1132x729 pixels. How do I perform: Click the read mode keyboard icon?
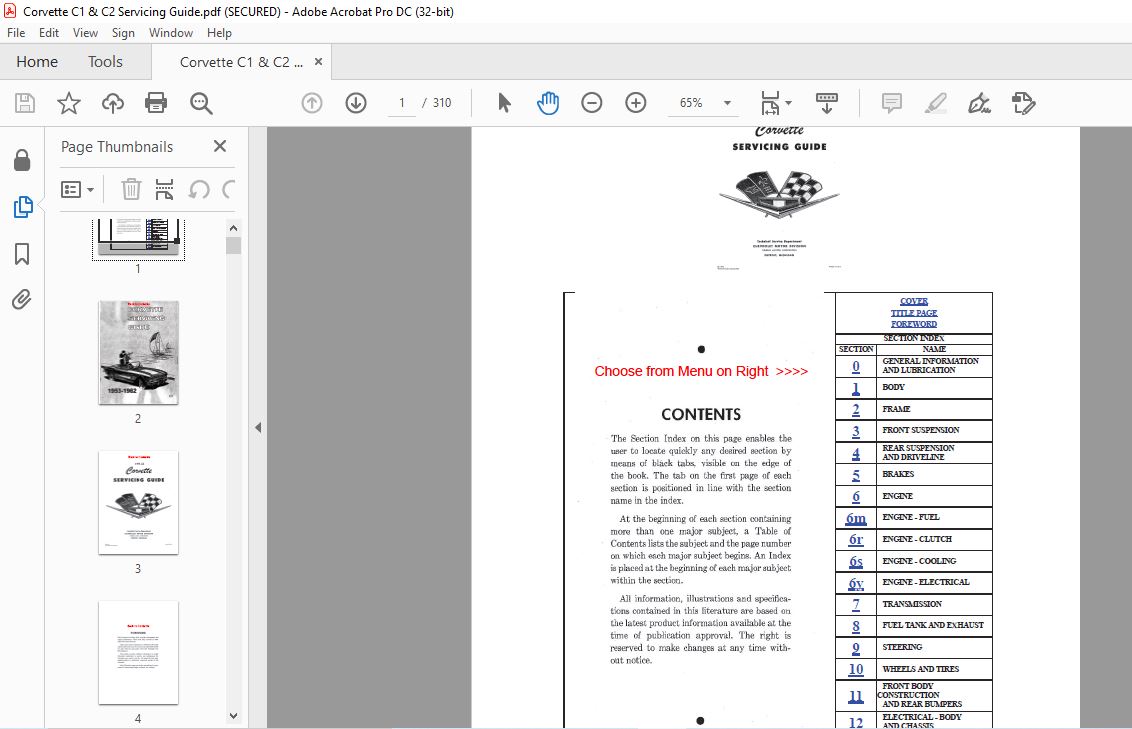(x=827, y=103)
